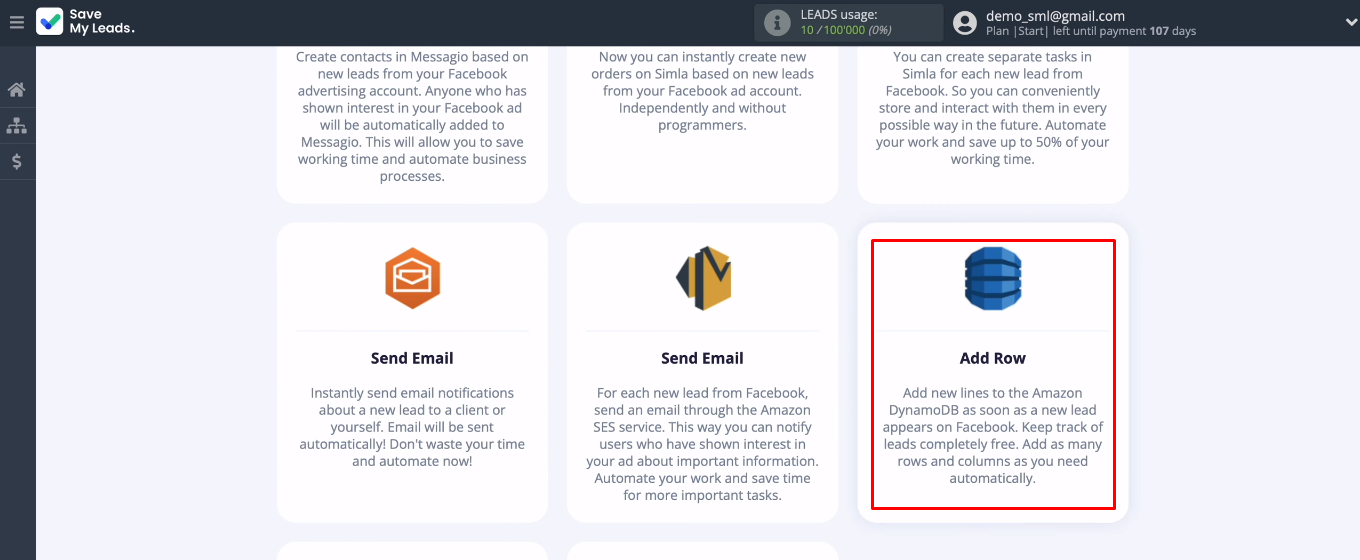The image size is (1360, 560).
Task: Click the user avatar icon
Action: [964, 22]
